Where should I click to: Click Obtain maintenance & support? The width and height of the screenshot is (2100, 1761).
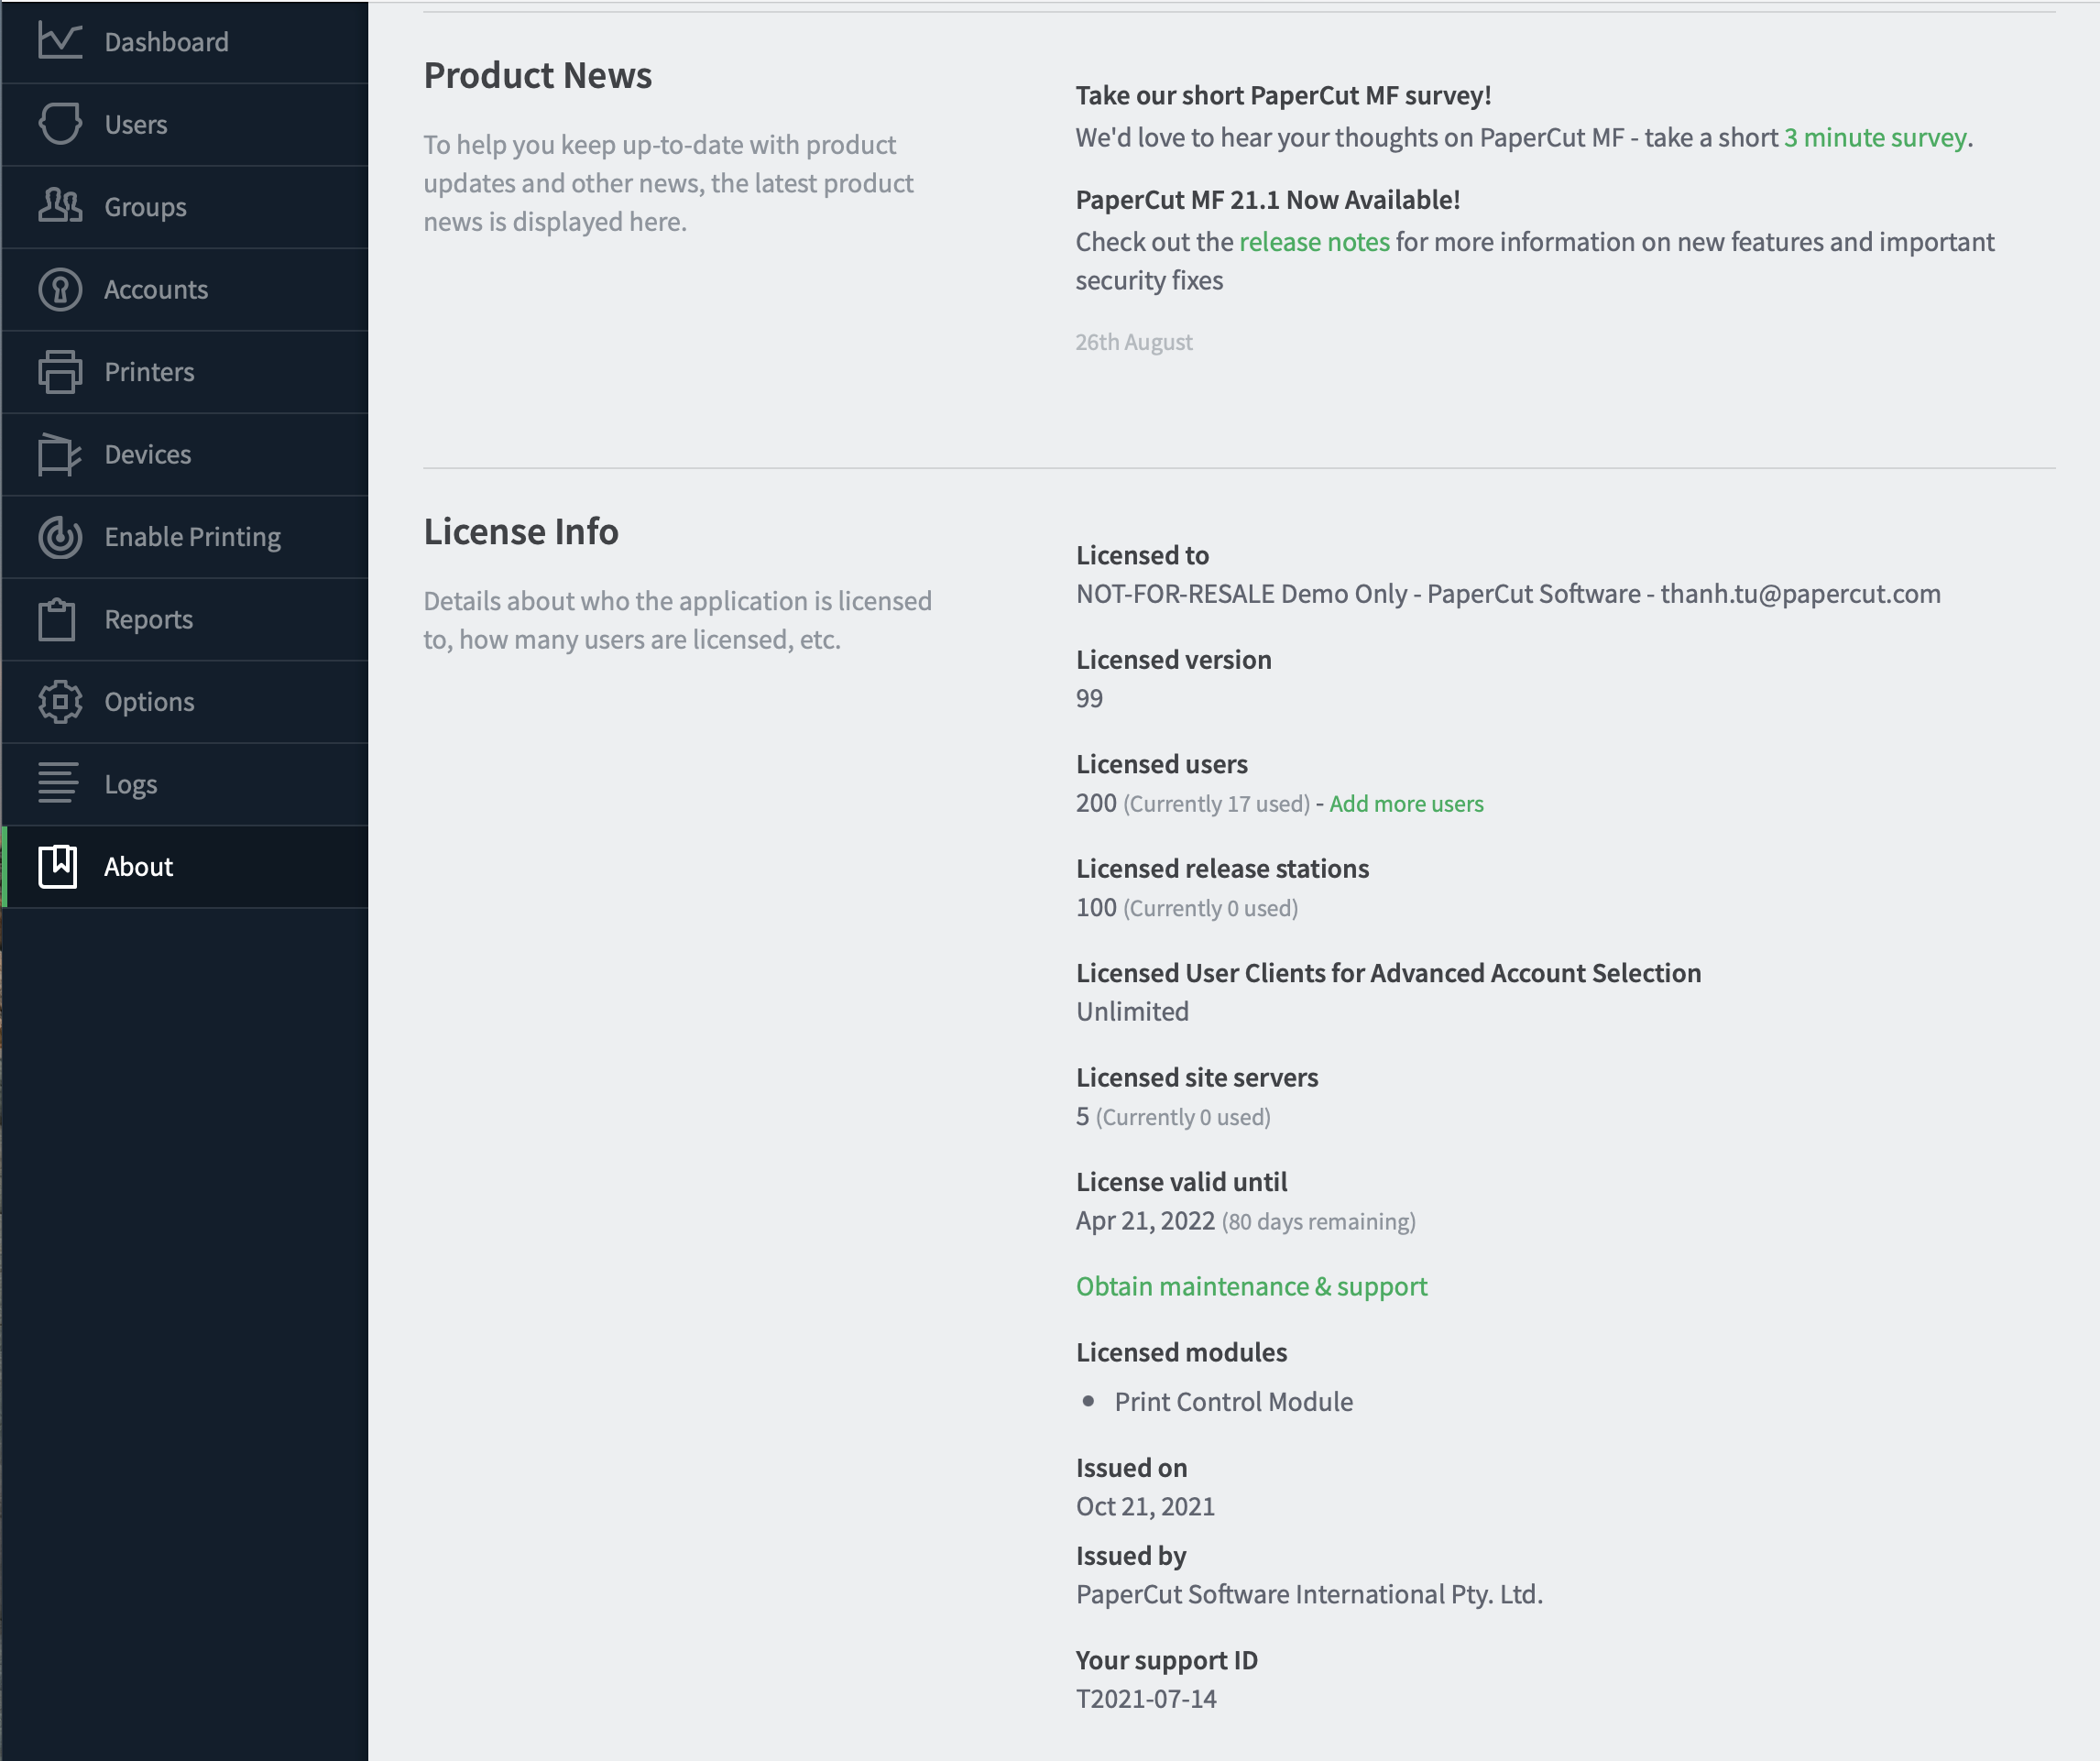click(x=1251, y=1286)
